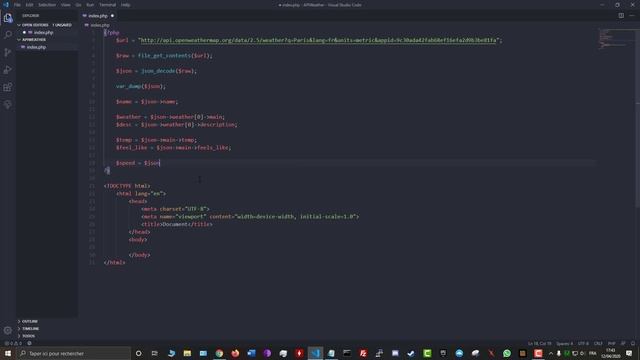Click the CRLF line ending status item
This screenshot has height=360, width=640.
[x=598, y=343]
